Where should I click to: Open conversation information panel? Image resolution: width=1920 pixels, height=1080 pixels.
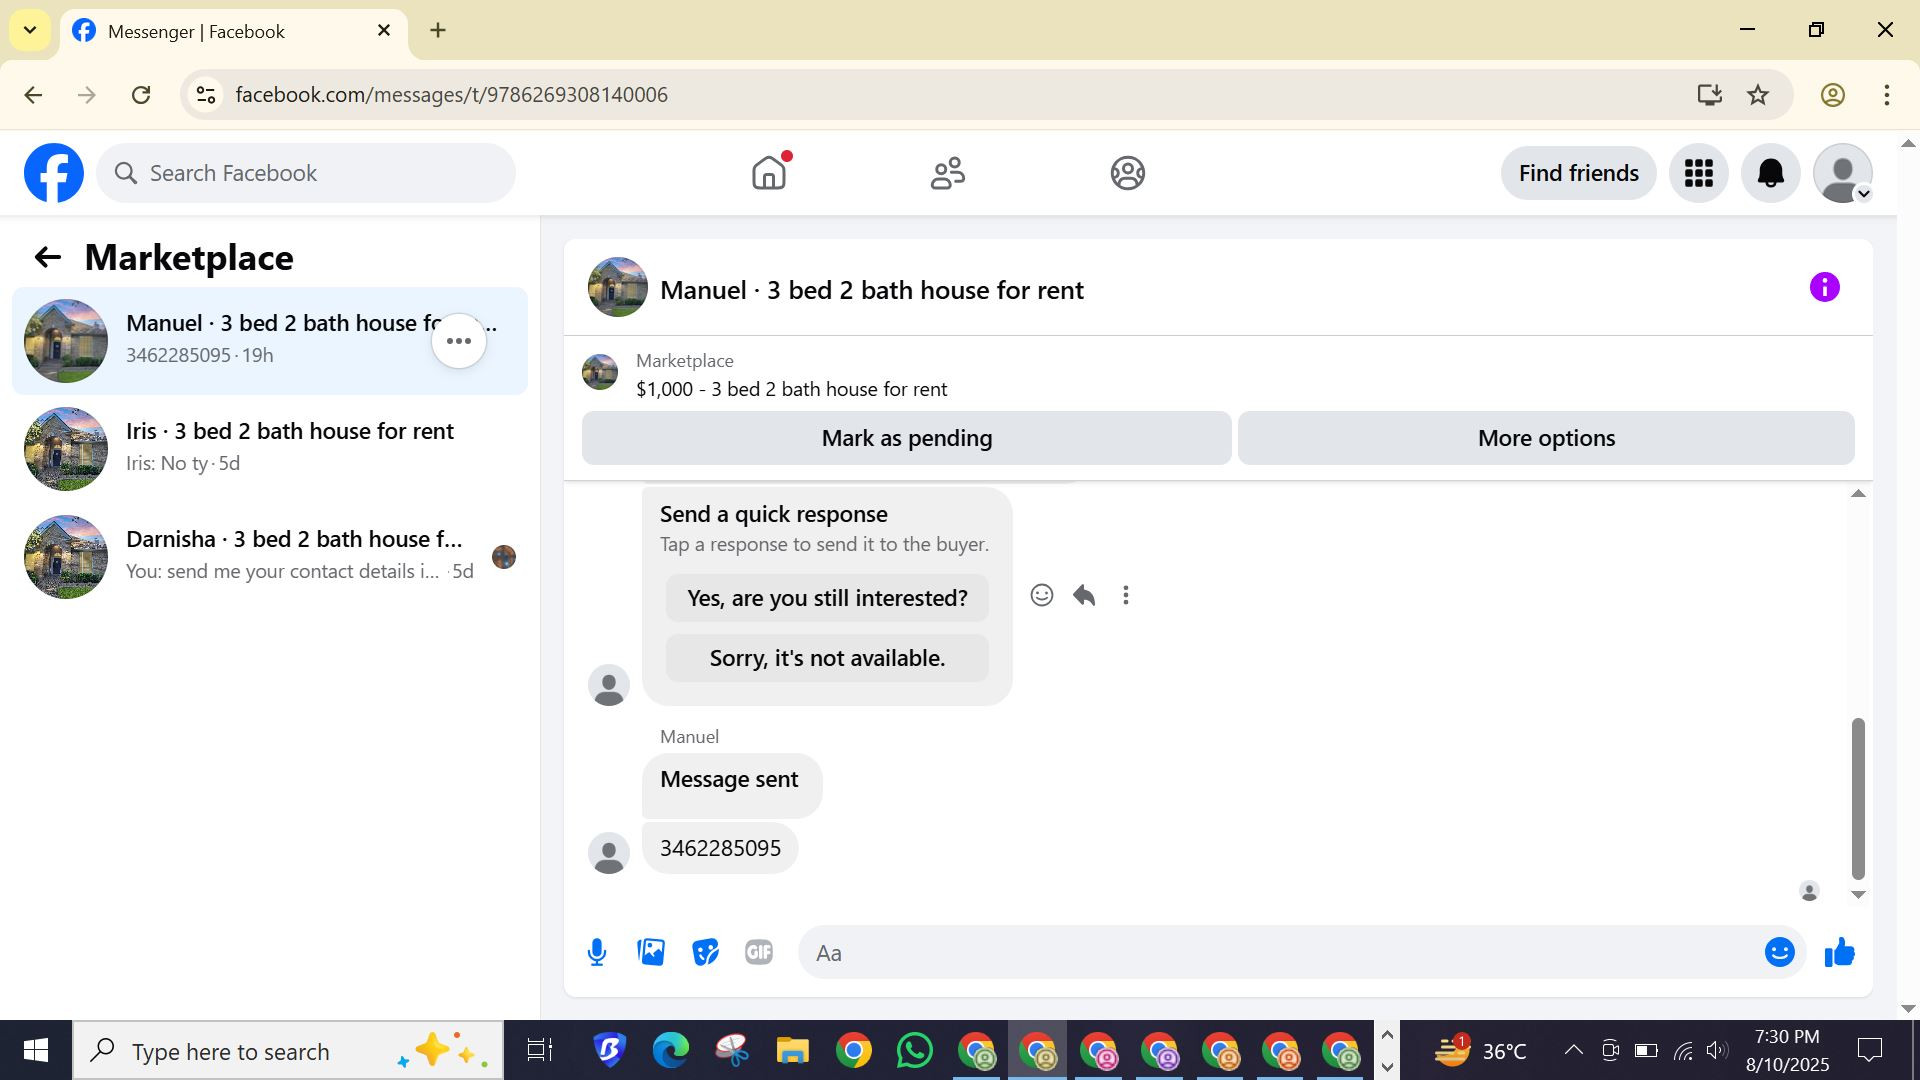[1824, 288]
